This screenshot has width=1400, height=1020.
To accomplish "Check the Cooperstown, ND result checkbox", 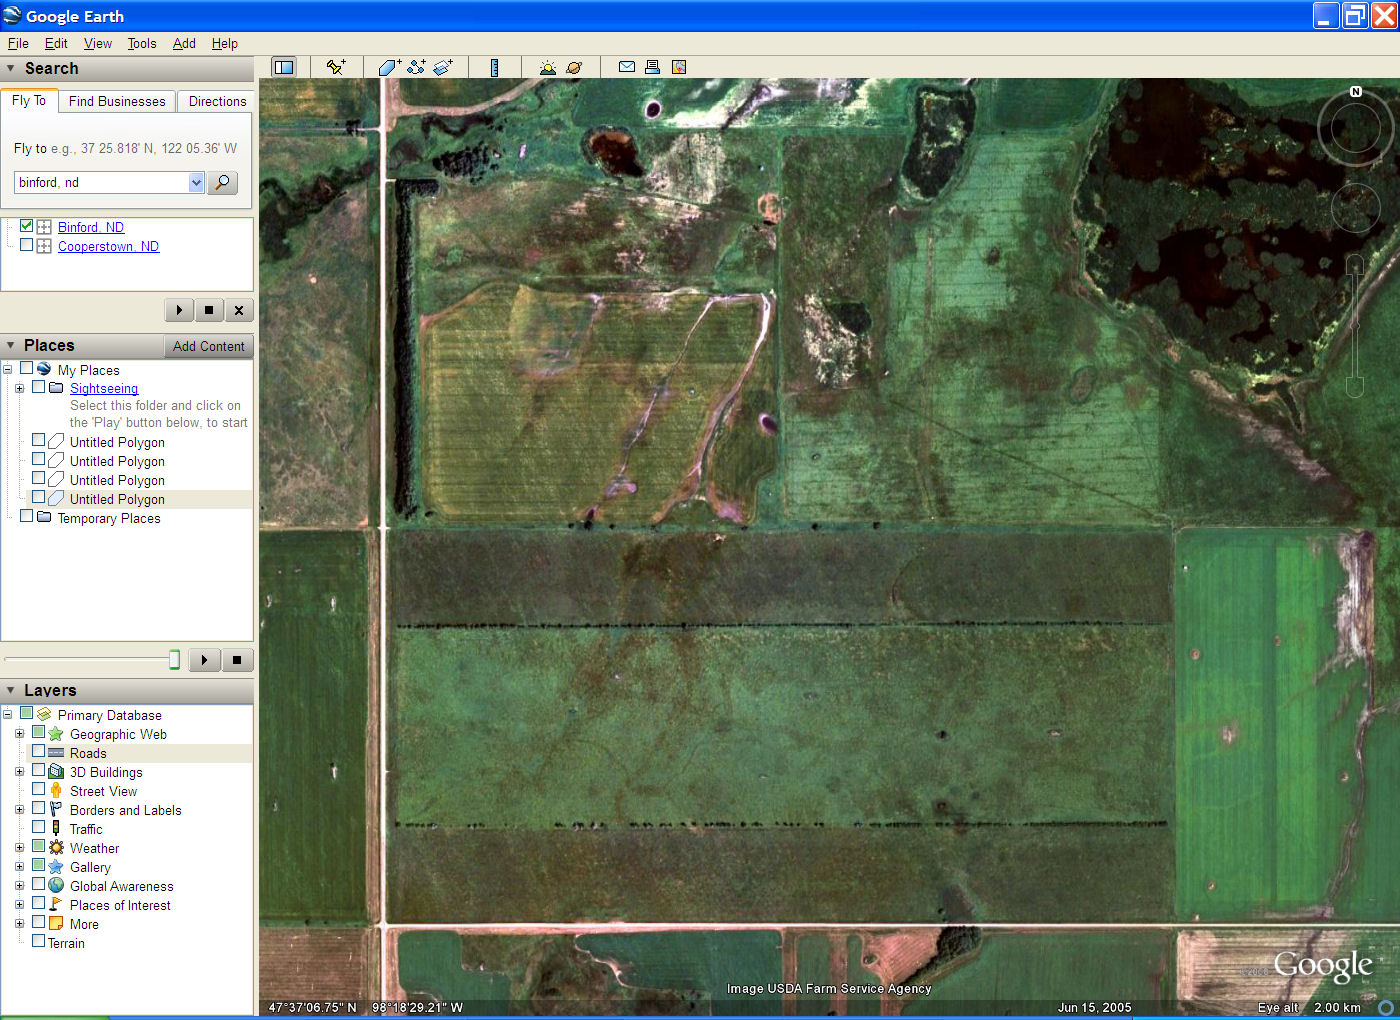I will [27, 245].
